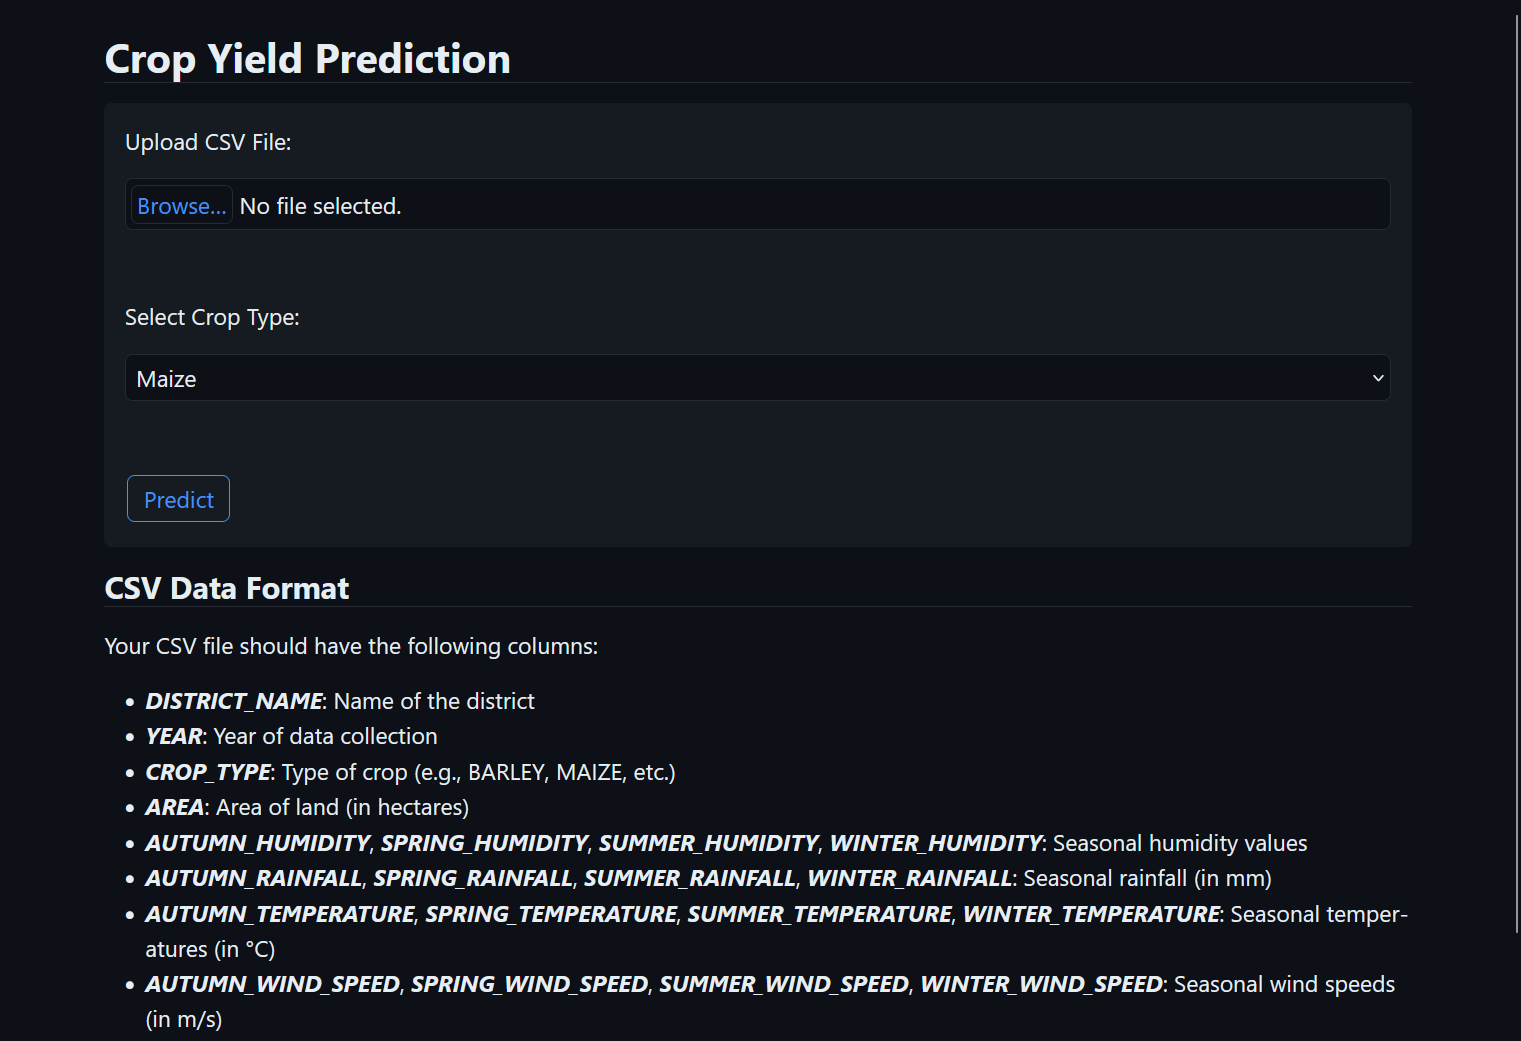Click the 'Crop Yield Prediction' page title
Viewport: 1521px width, 1041px height.
307,58
